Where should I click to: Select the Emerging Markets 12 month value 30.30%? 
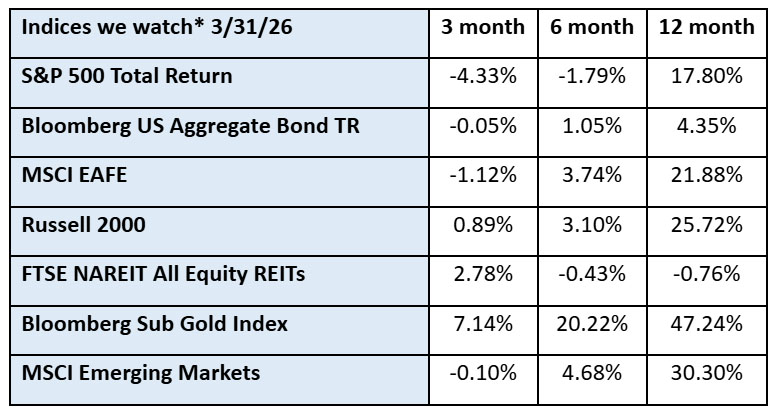[x=706, y=373]
